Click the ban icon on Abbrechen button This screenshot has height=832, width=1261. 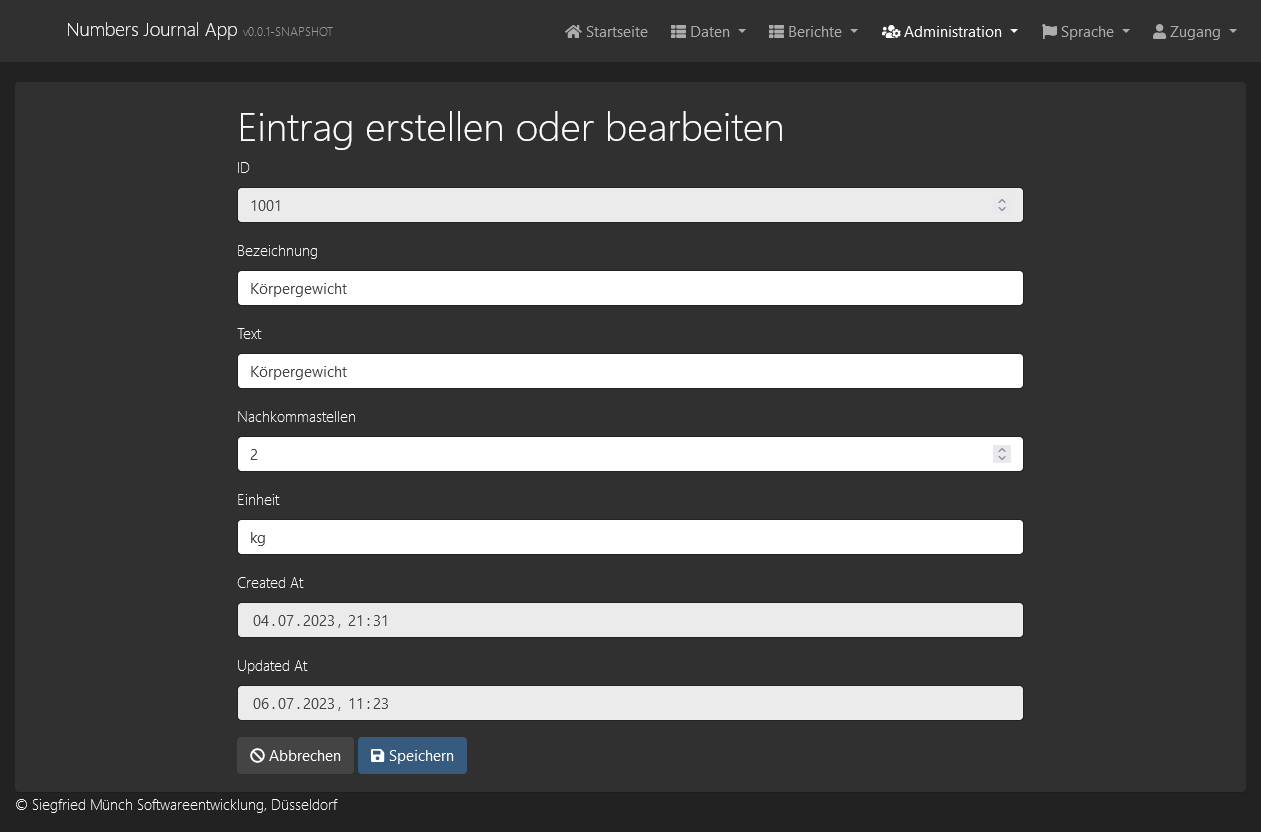click(257, 756)
